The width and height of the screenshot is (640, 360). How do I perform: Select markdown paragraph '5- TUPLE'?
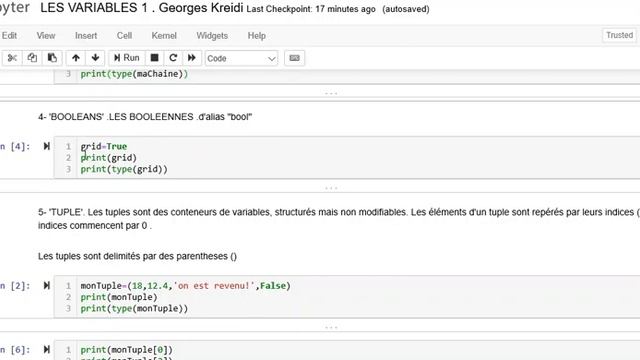click(x=339, y=219)
